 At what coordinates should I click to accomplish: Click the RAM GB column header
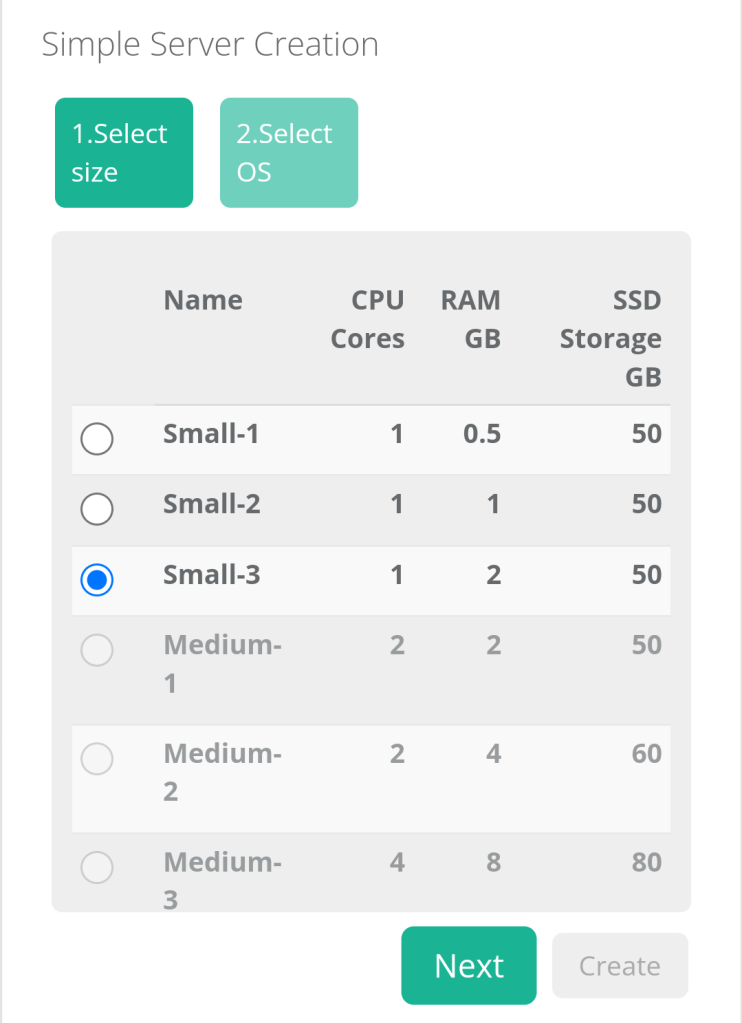471,320
